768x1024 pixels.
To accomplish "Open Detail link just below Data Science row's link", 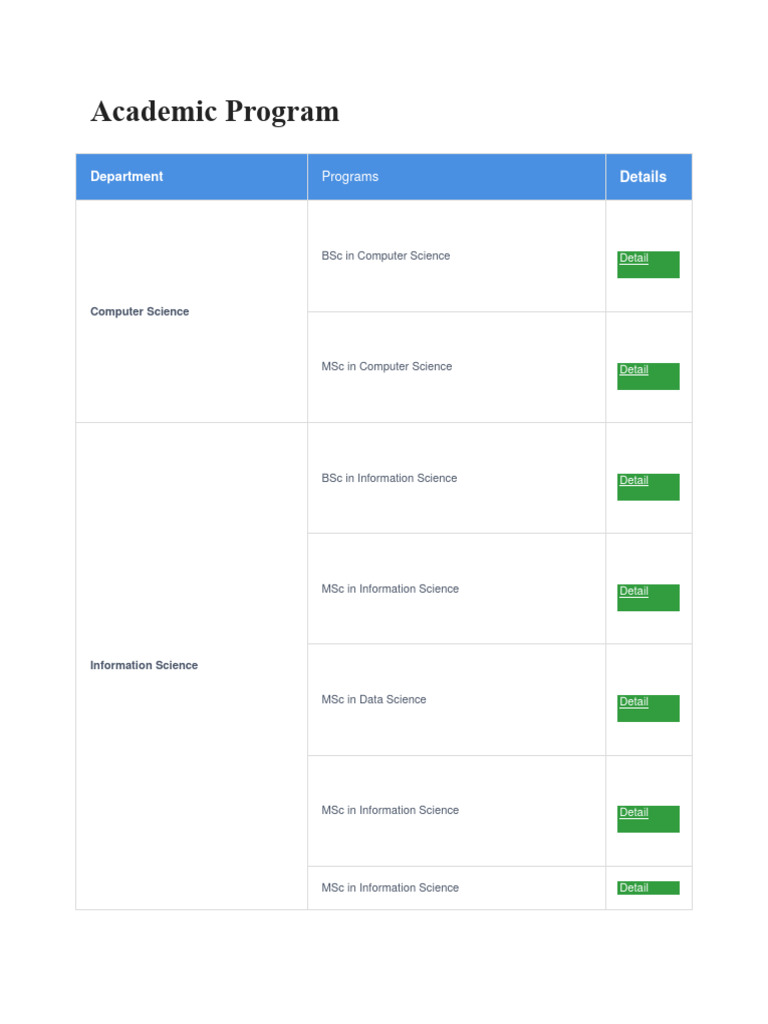I will (x=634, y=813).
